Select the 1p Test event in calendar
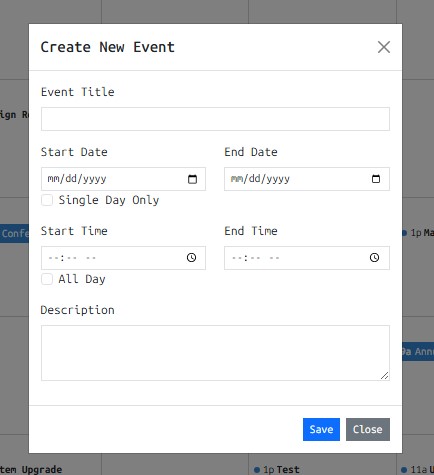 (277, 470)
